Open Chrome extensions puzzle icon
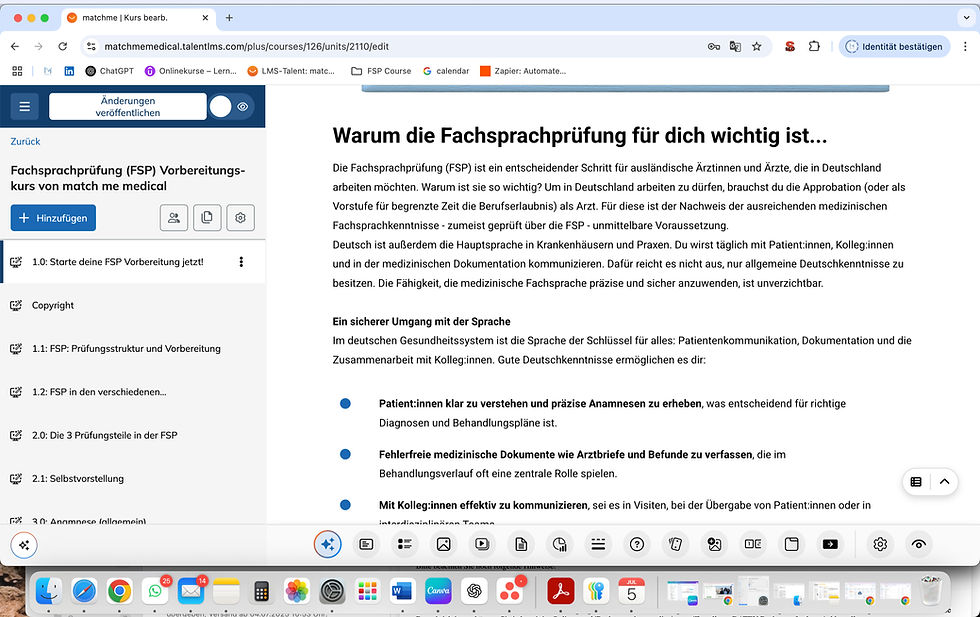980x617 pixels. click(x=814, y=46)
